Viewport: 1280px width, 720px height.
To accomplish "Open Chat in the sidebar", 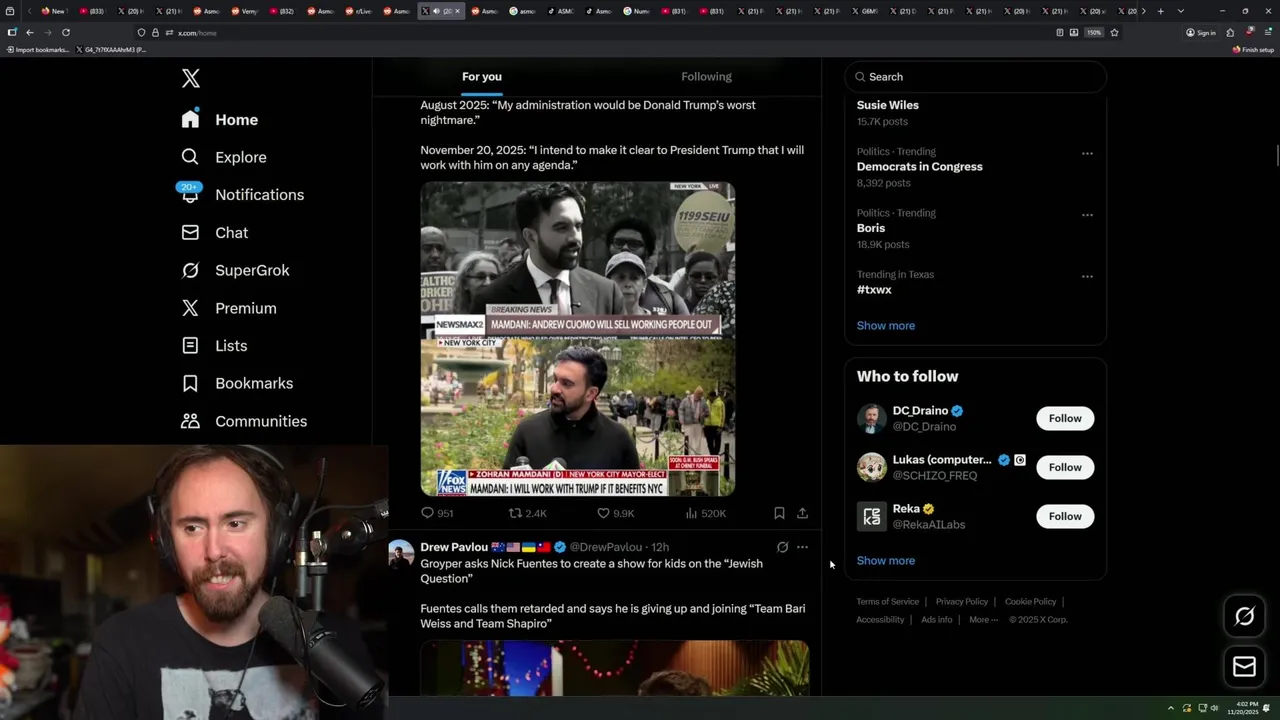I will coord(215,233).
